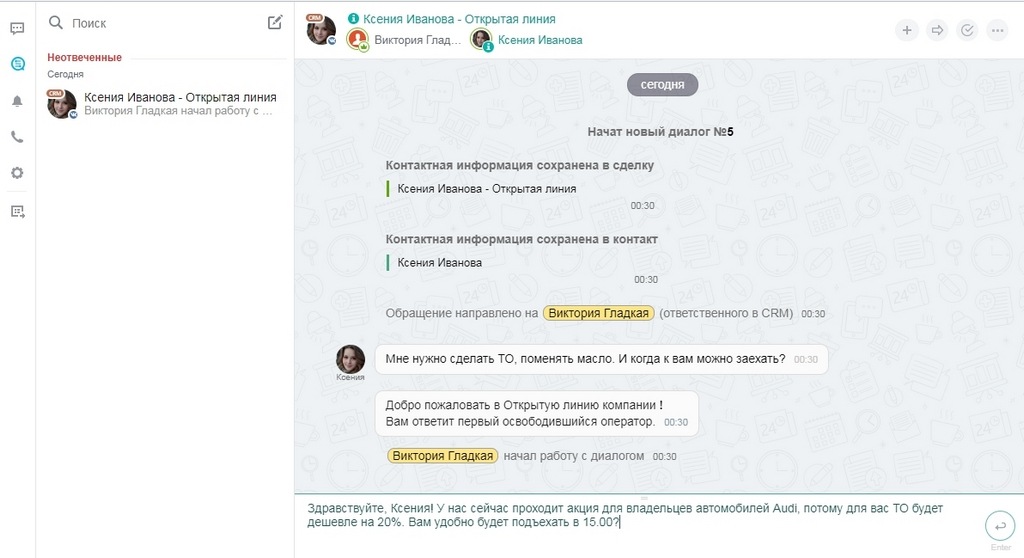Click Начат новый диалог №5 notice
The height and width of the screenshot is (558, 1024).
(660, 131)
